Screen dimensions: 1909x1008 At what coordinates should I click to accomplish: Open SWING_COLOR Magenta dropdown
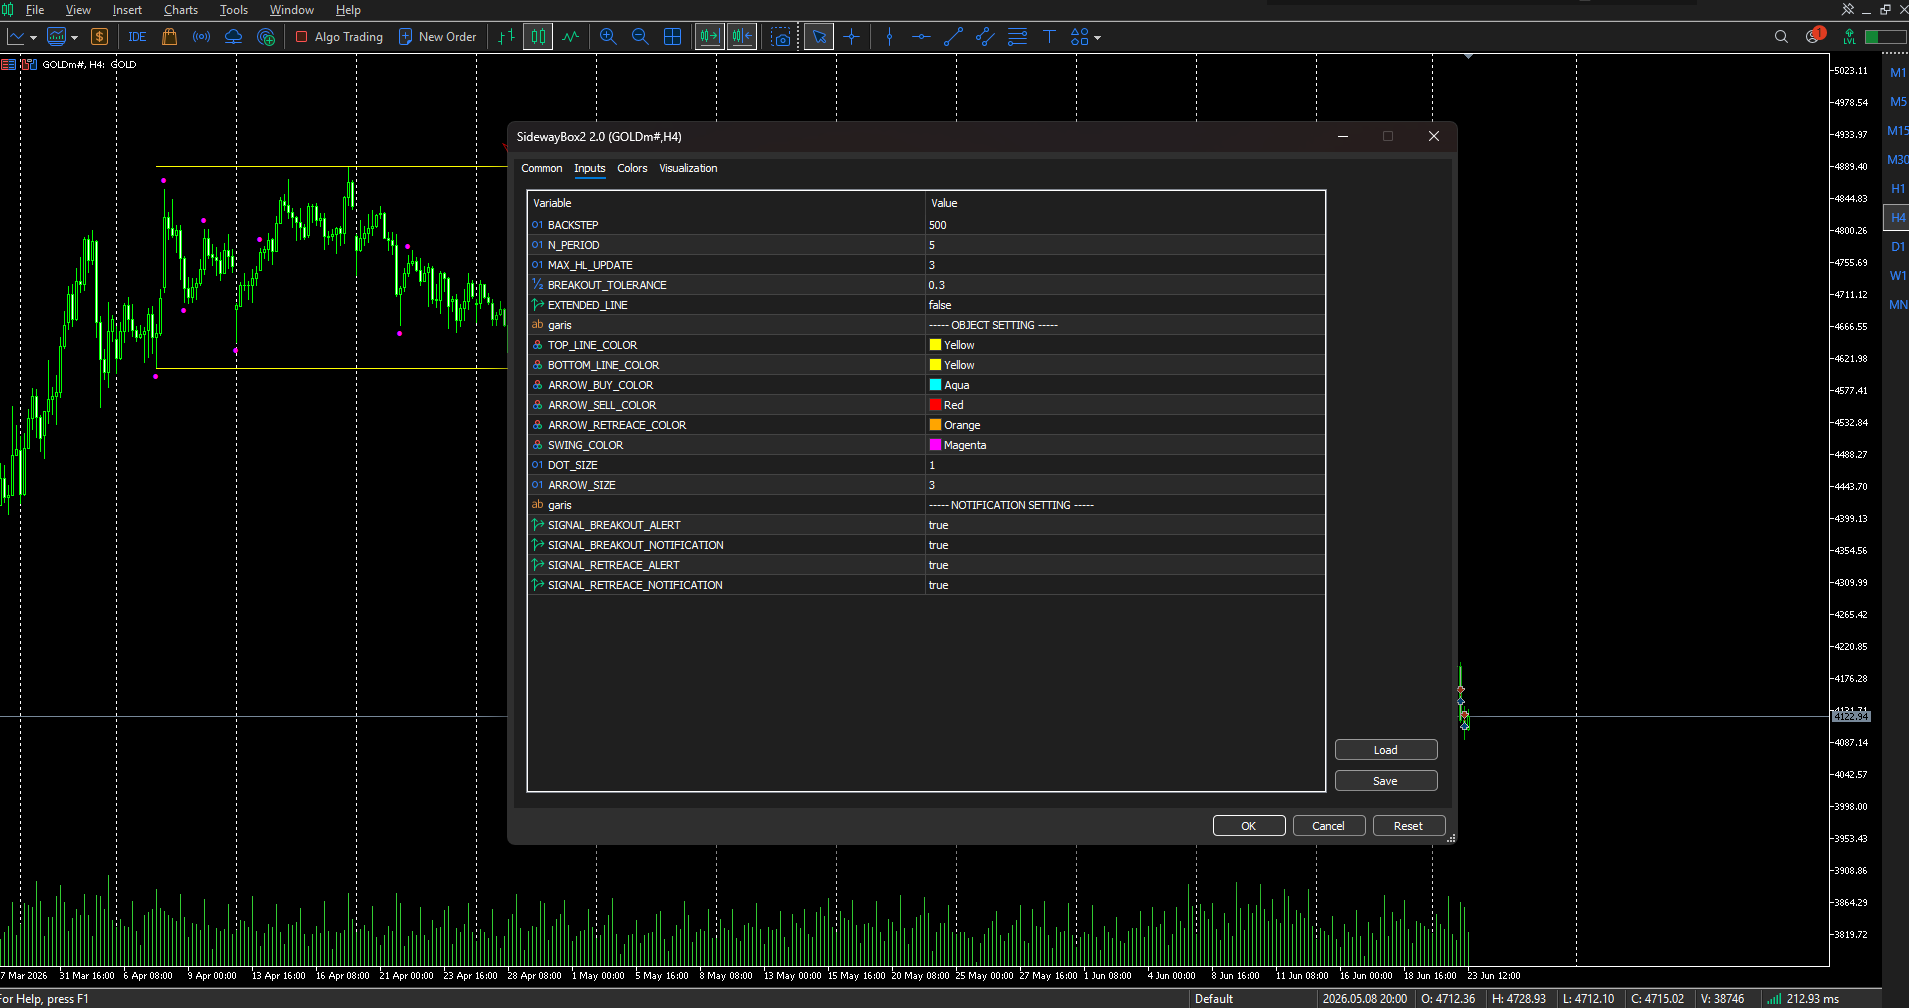coord(1125,445)
